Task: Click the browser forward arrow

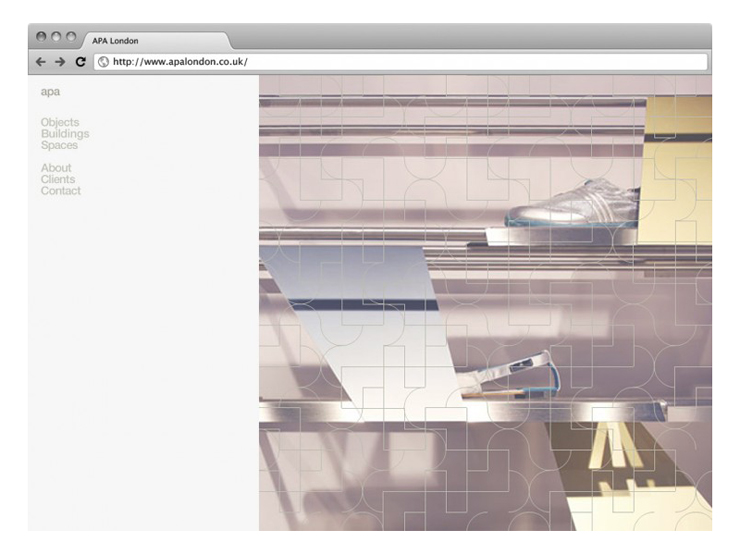Action: coord(60,62)
